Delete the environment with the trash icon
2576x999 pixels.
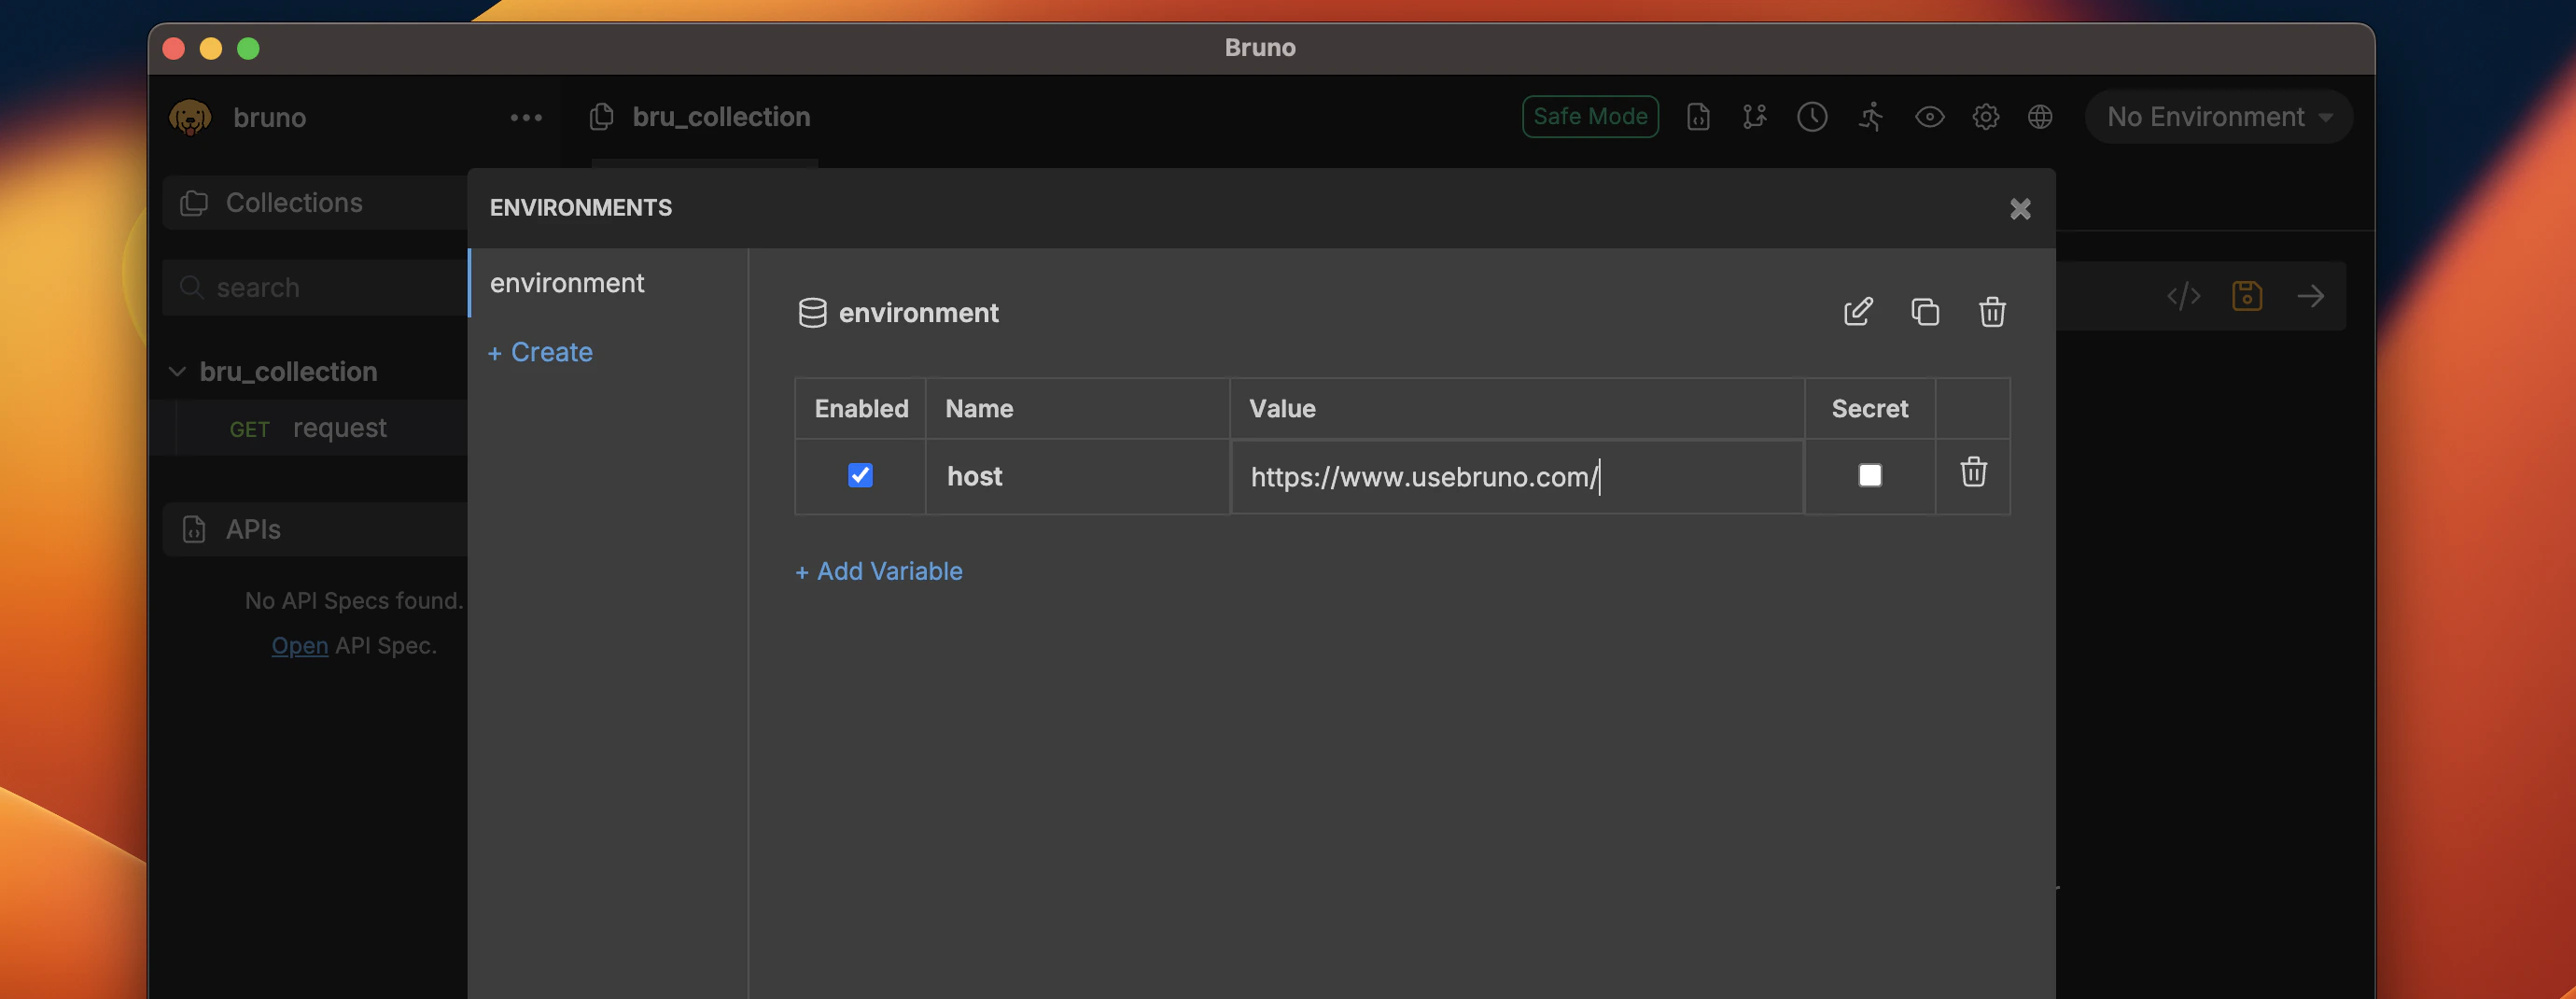click(1991, 312)
